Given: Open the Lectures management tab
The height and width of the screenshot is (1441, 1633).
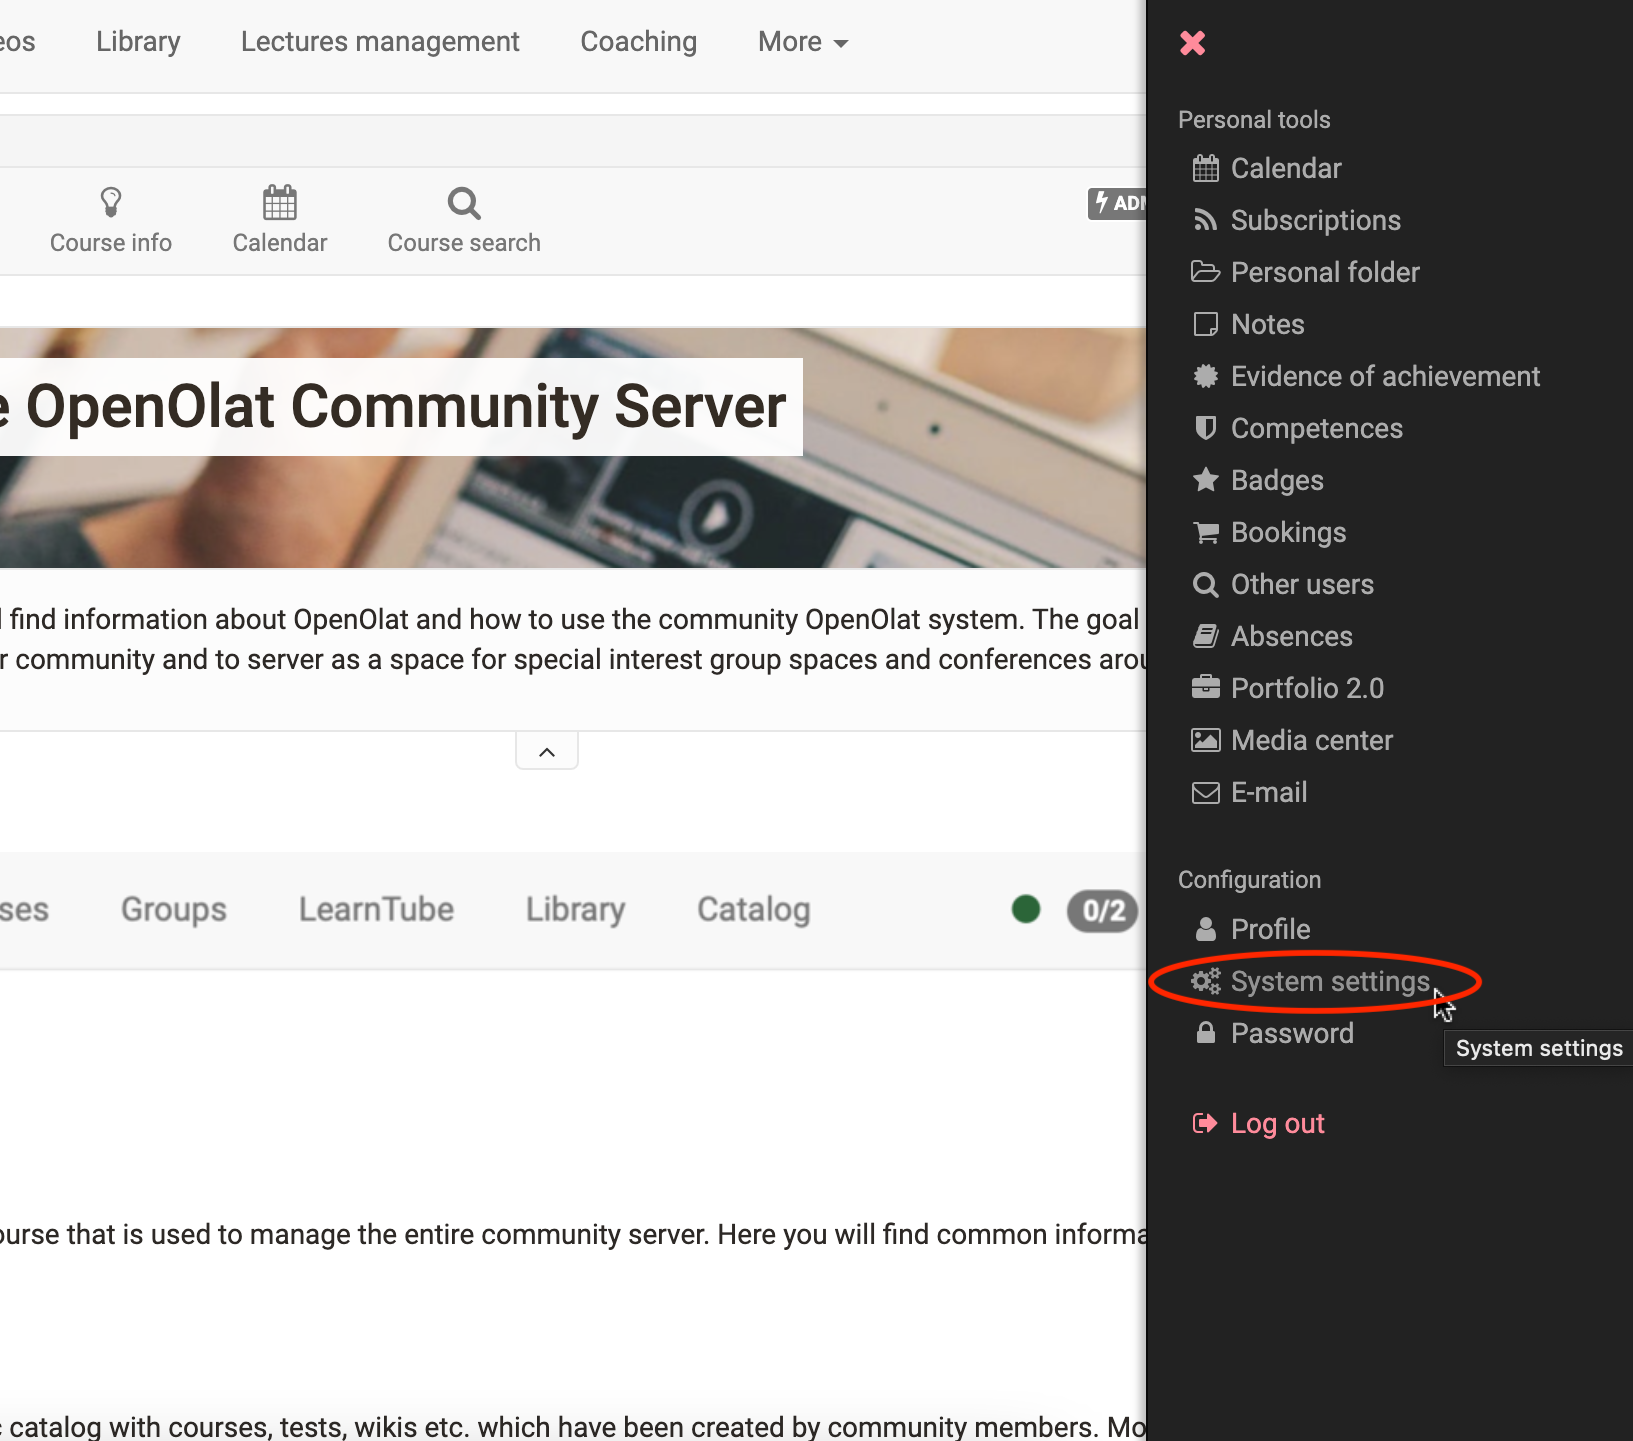Looking at the screenshot, I should (380, 42).
